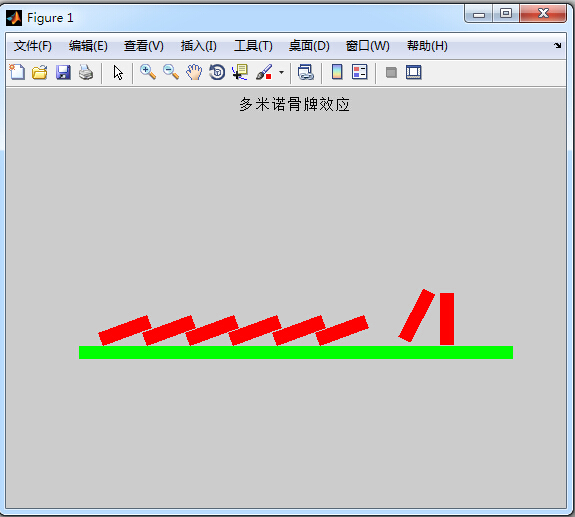
Task: Click the MATLAB logo in the title bar
Action: 14,18
